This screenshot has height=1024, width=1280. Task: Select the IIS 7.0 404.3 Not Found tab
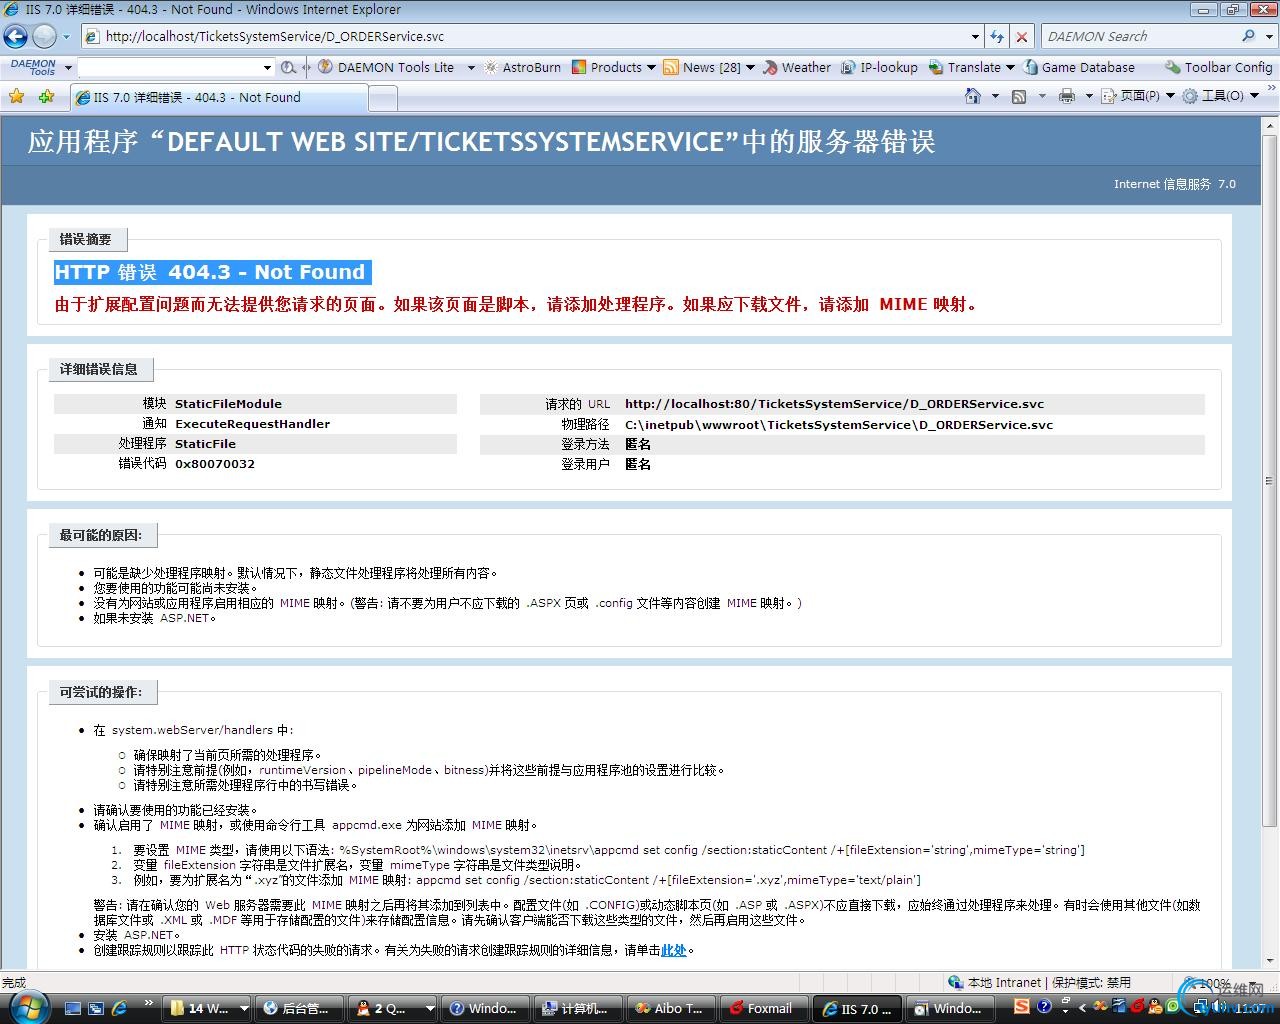pyautogui.click(x=218, y=97)
